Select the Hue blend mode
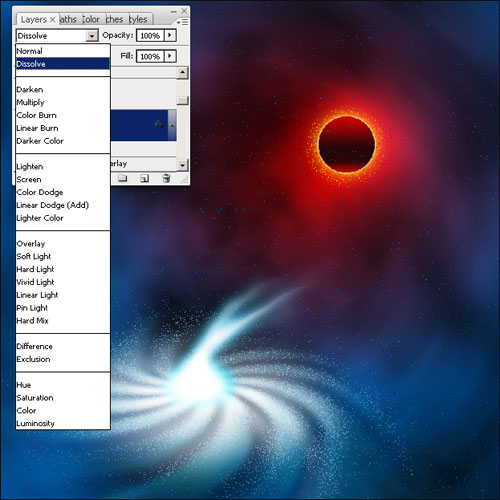500x500 pixels. coord(63,385)
